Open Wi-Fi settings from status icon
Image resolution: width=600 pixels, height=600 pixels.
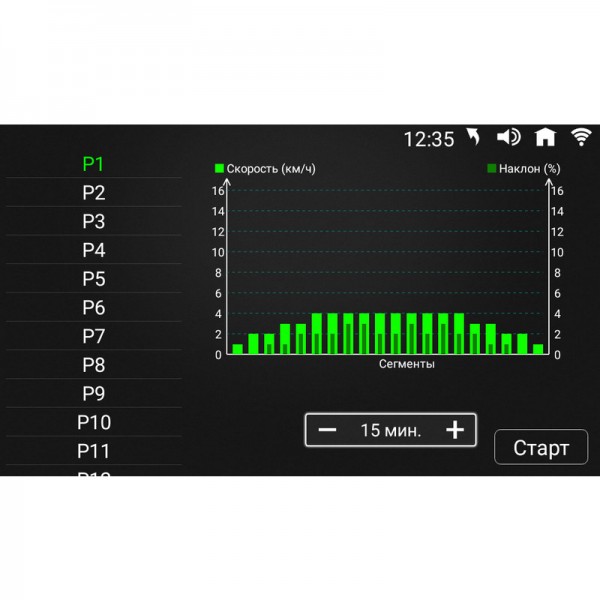[x=580, y=138]
